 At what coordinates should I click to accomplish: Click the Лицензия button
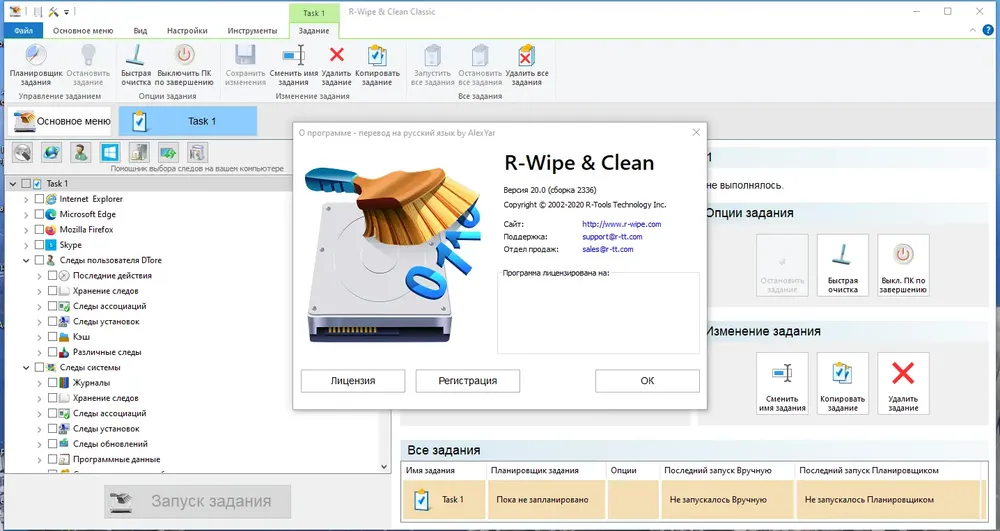tap(353, 381)
